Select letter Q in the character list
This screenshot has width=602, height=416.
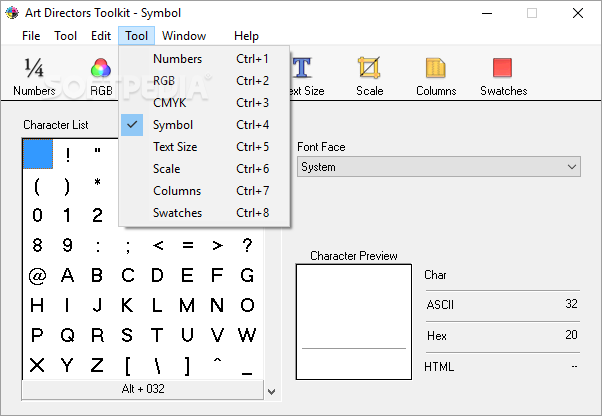pos(68,335)
